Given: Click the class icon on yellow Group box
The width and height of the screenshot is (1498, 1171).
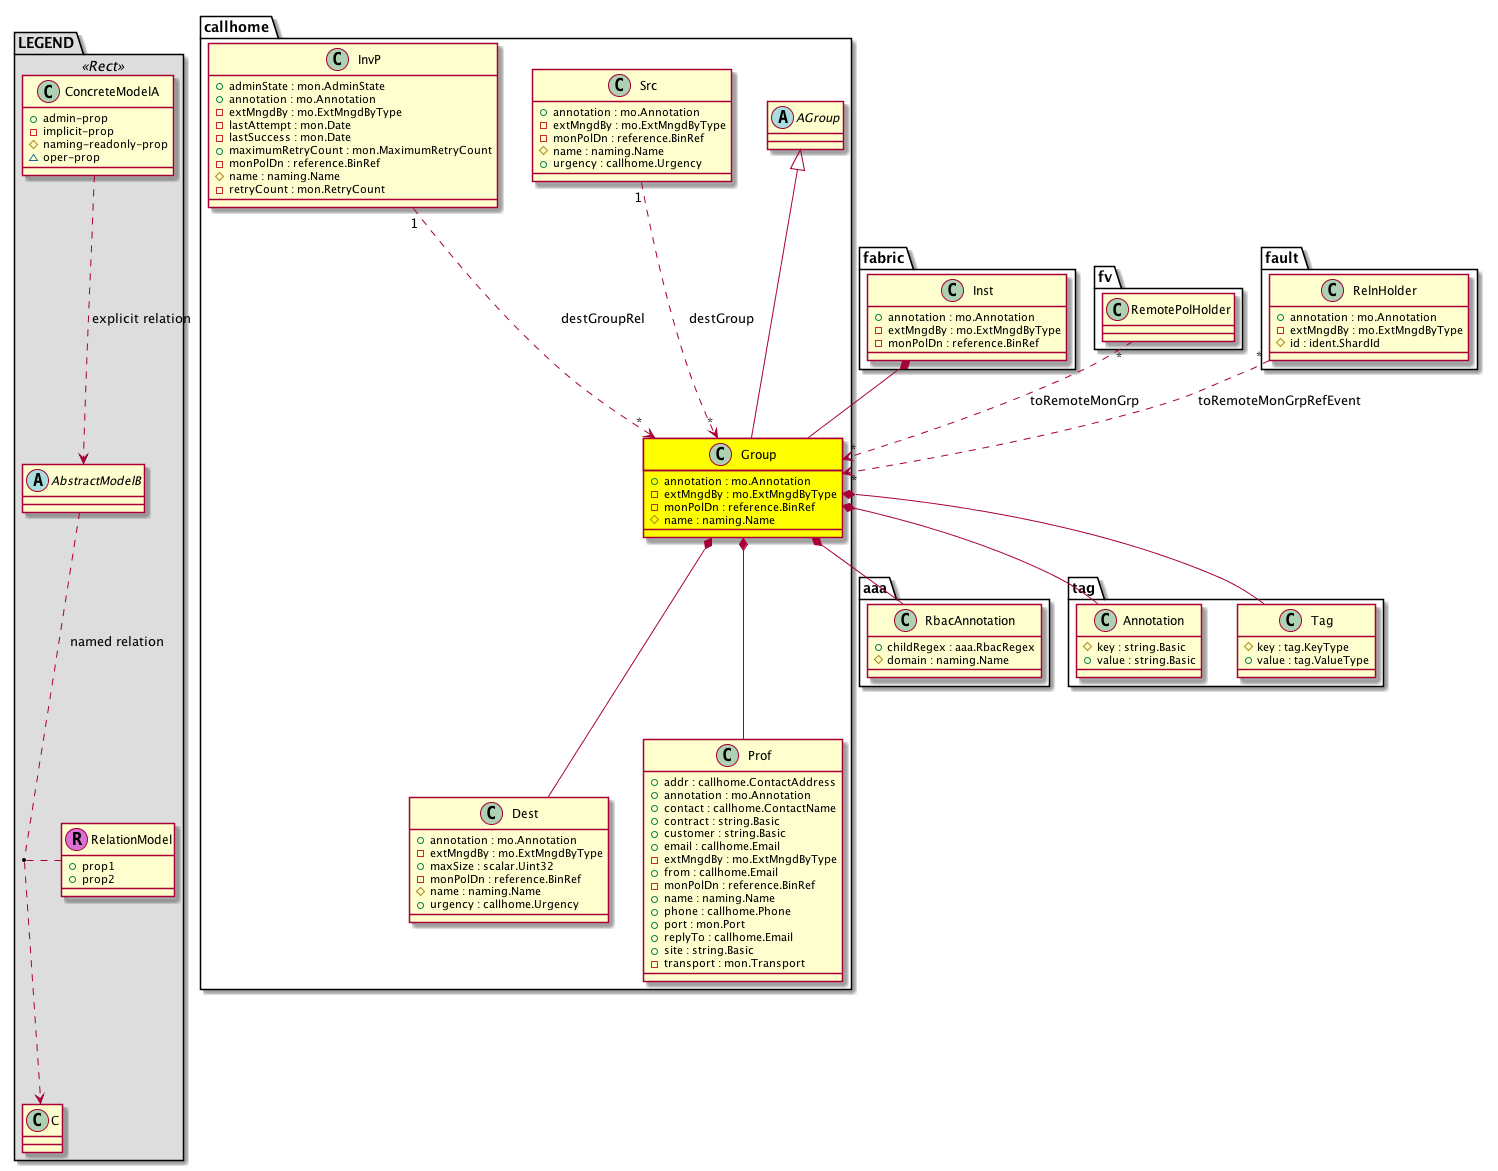Looking at the screenshot, I should pyautogui.click(x=719, y=454).
